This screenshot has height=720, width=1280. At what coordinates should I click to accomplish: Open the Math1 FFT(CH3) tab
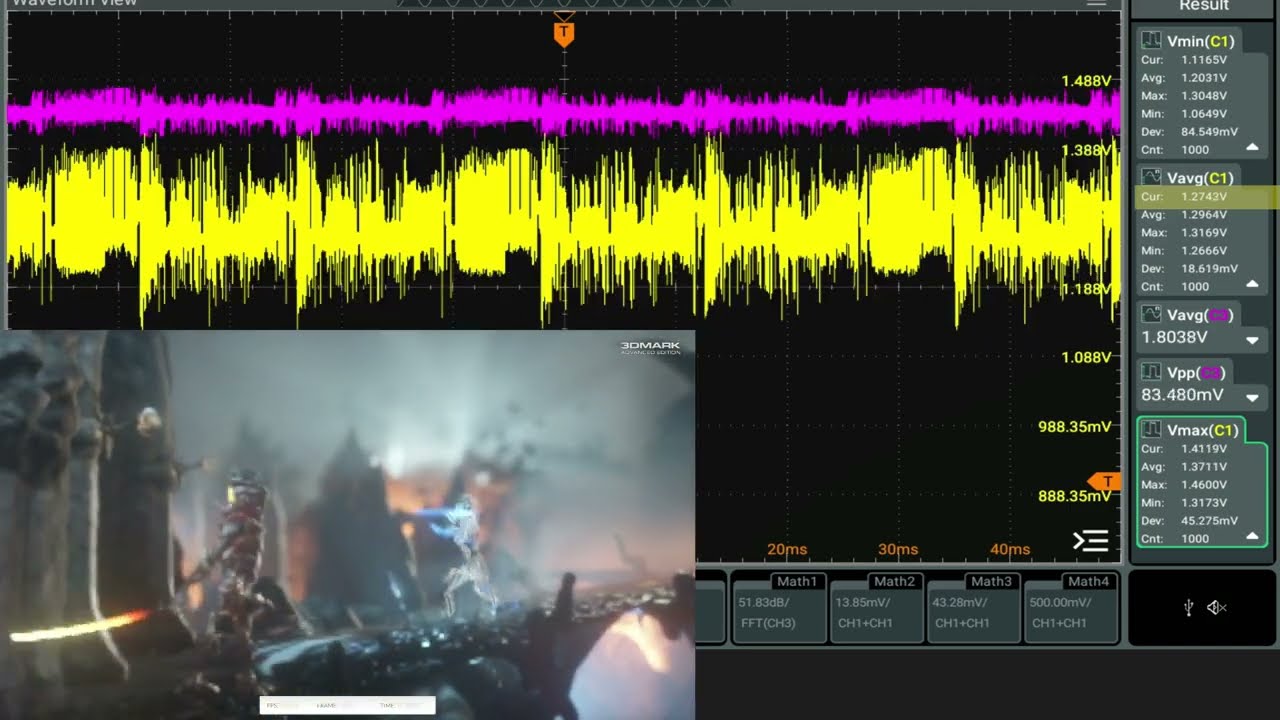(779, 607)
